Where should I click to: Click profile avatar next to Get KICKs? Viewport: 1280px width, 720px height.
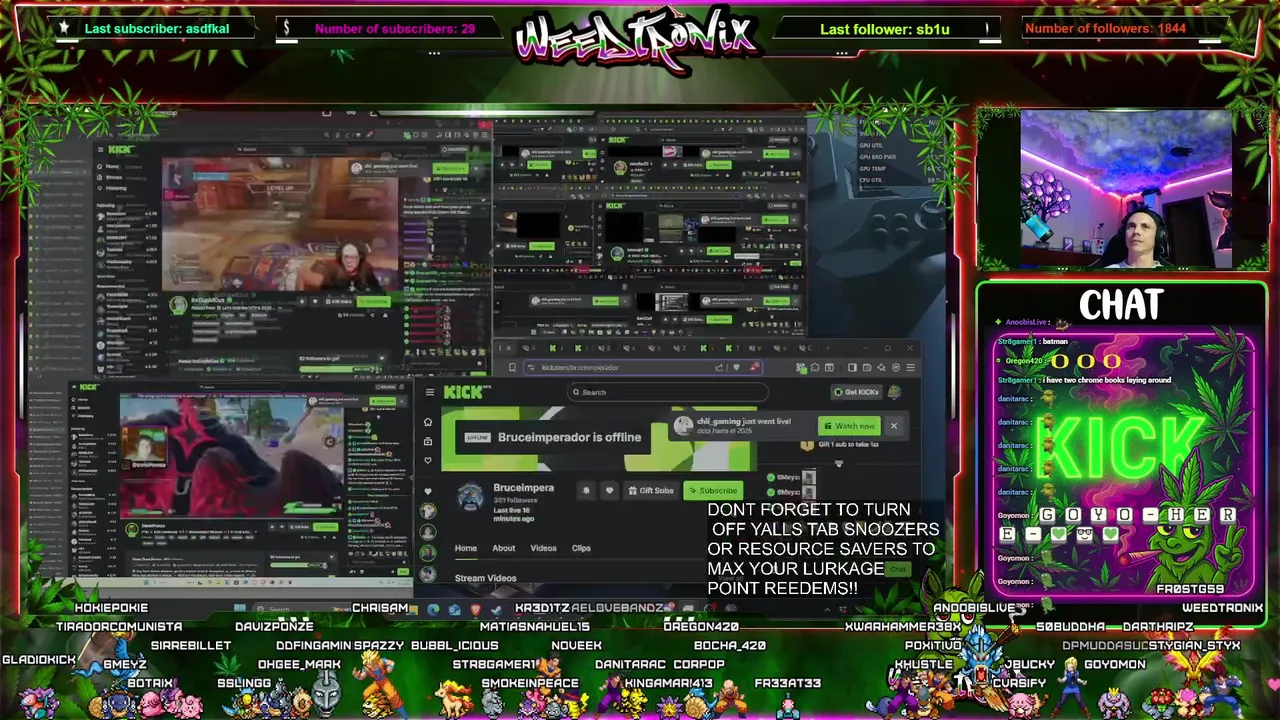[x=894, y=392]
